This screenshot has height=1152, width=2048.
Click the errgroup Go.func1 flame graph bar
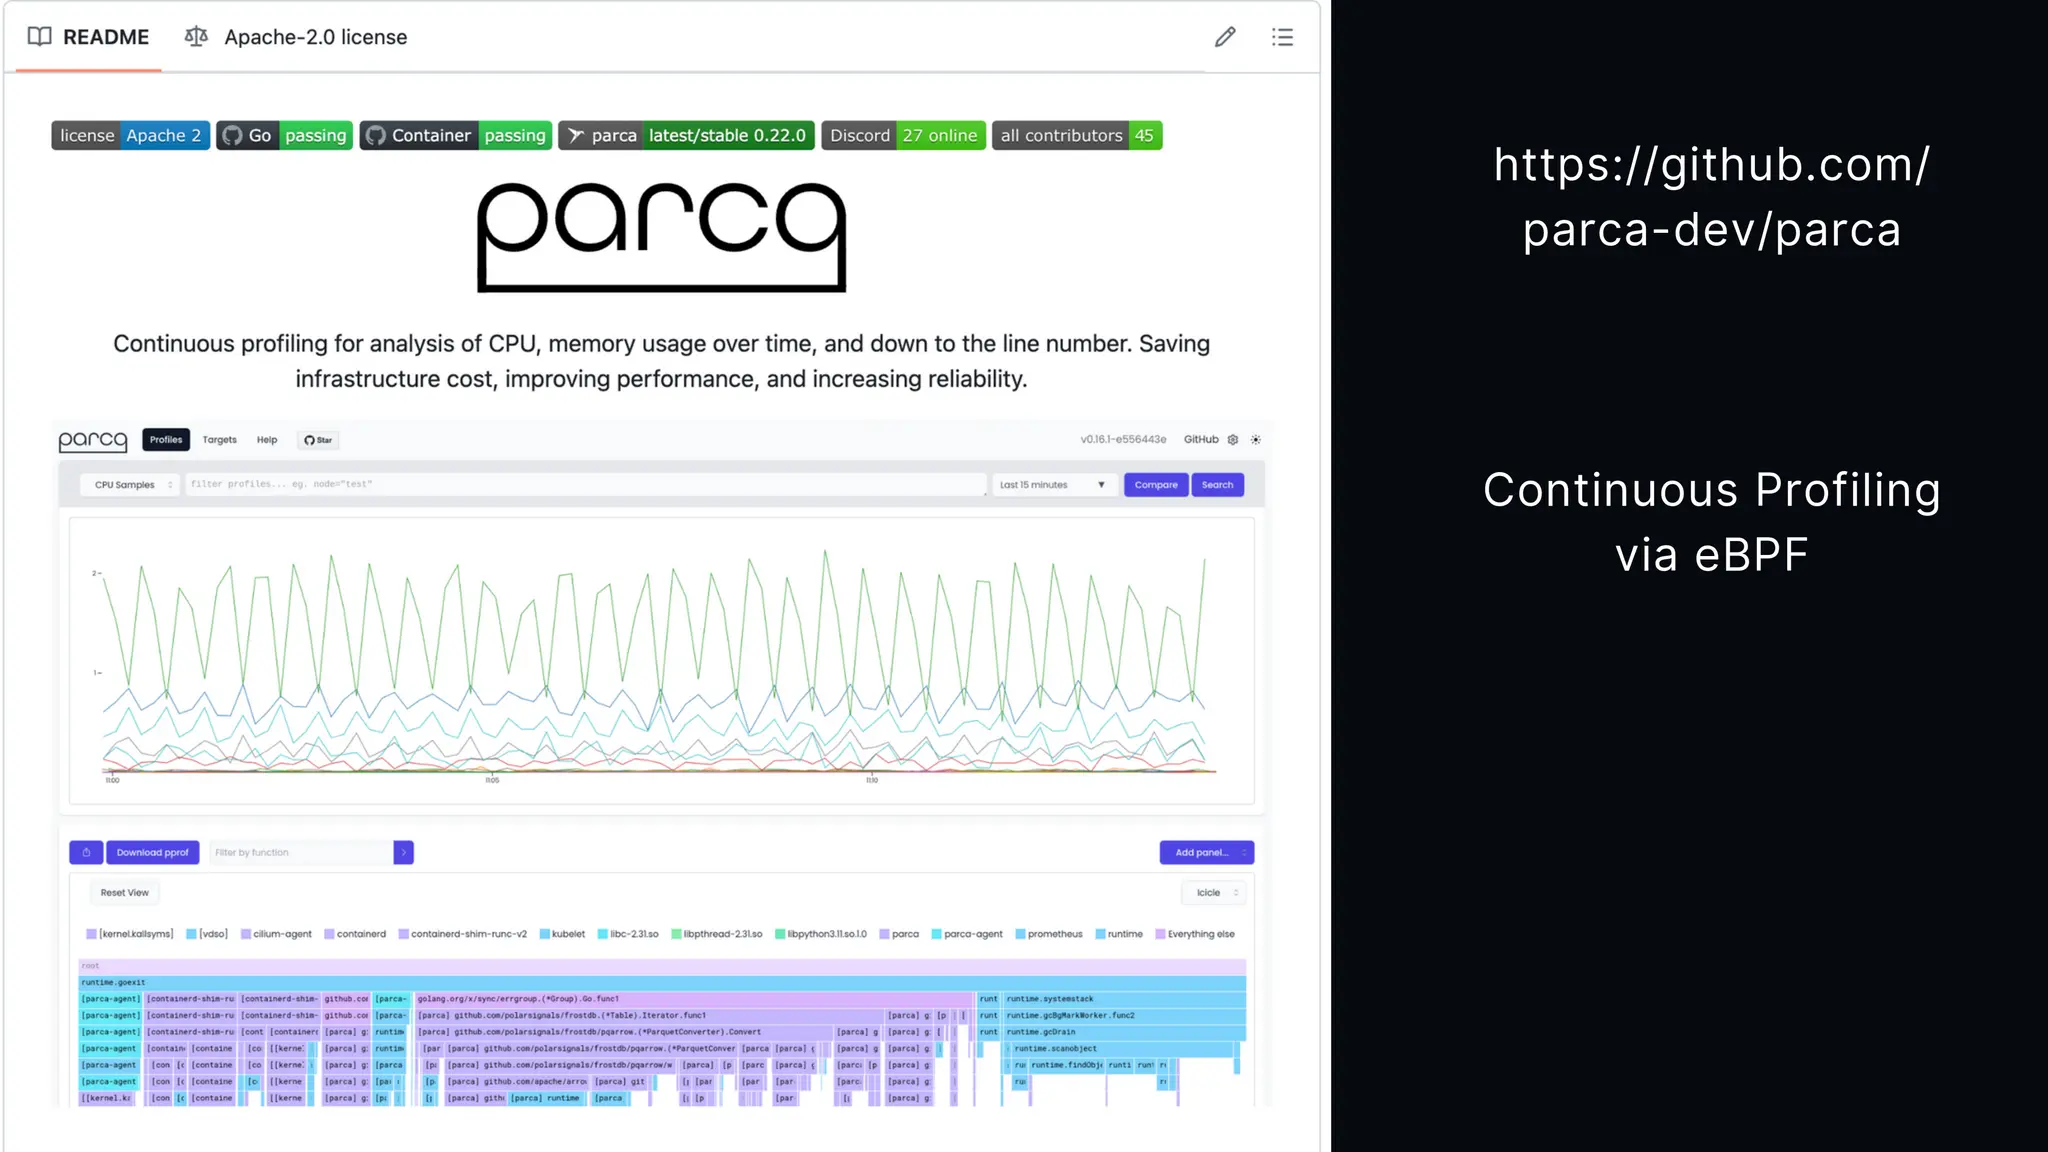pyautogui.click(x=694, y=999)
